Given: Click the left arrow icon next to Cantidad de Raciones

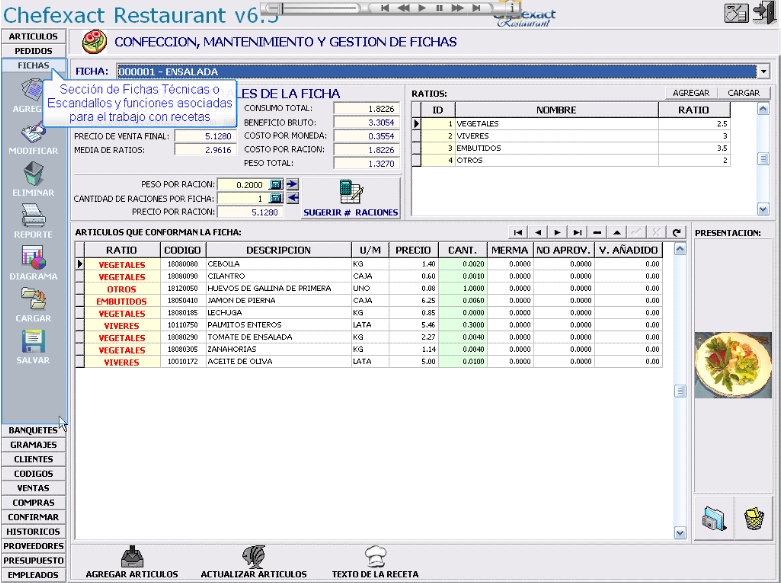Looking at the screenshot, I should [292, 198].
